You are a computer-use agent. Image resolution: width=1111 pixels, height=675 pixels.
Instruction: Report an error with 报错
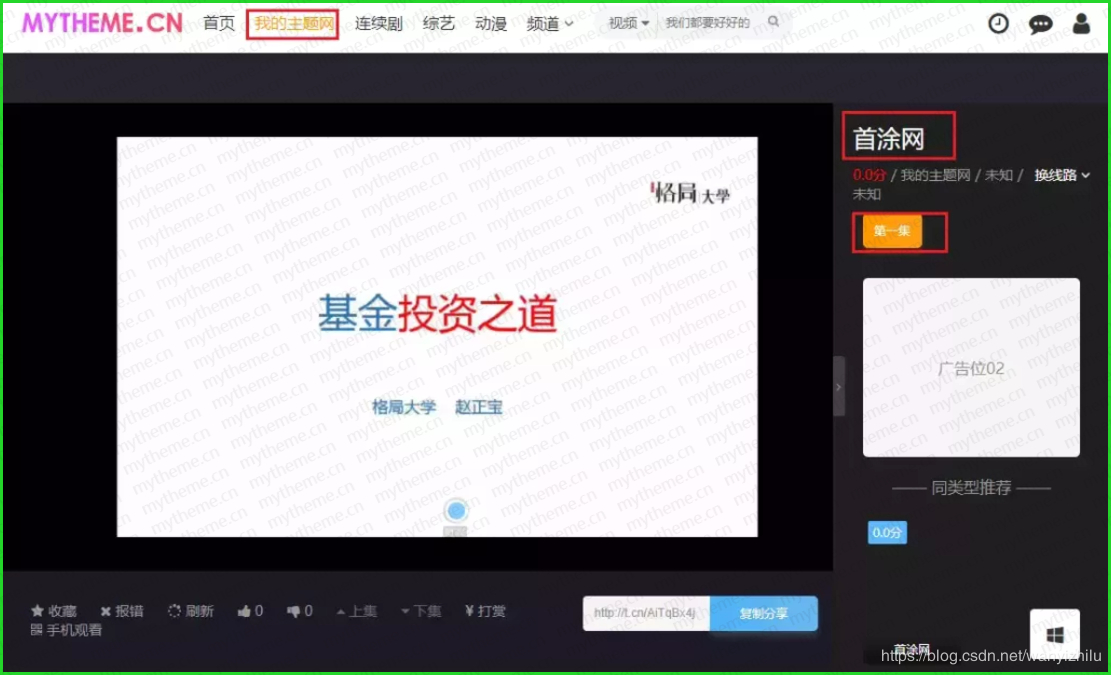(122, 611)
